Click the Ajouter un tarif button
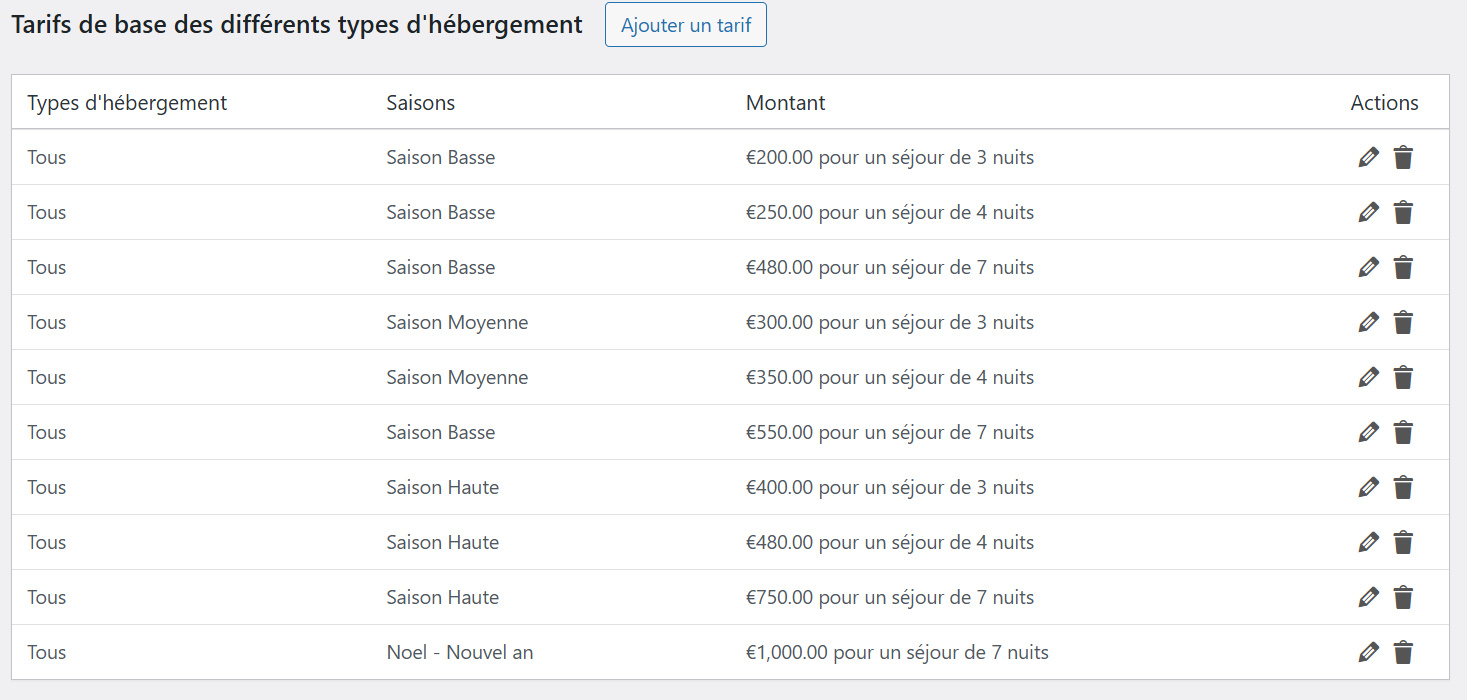The image size is (1467, 700). click(x=685, y=25)
